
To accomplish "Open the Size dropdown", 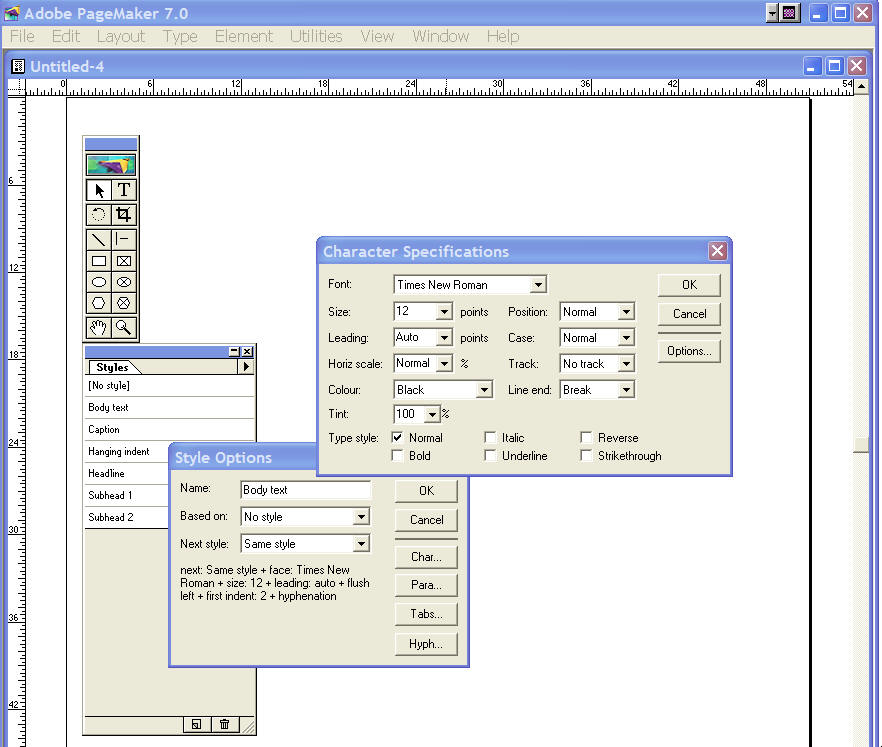I will (x=444, y=311).
